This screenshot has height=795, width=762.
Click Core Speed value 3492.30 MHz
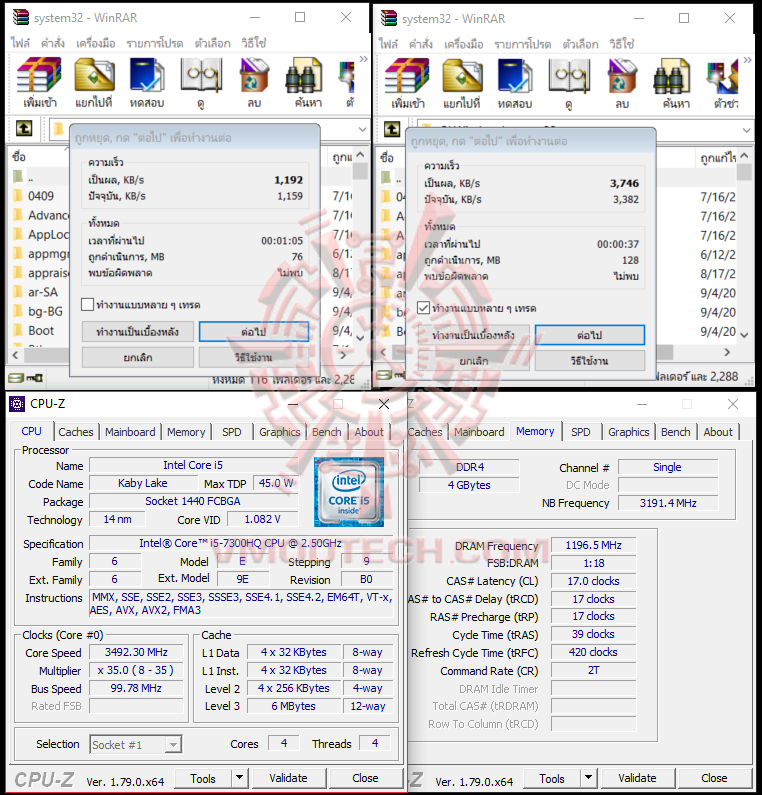point(136,652)
